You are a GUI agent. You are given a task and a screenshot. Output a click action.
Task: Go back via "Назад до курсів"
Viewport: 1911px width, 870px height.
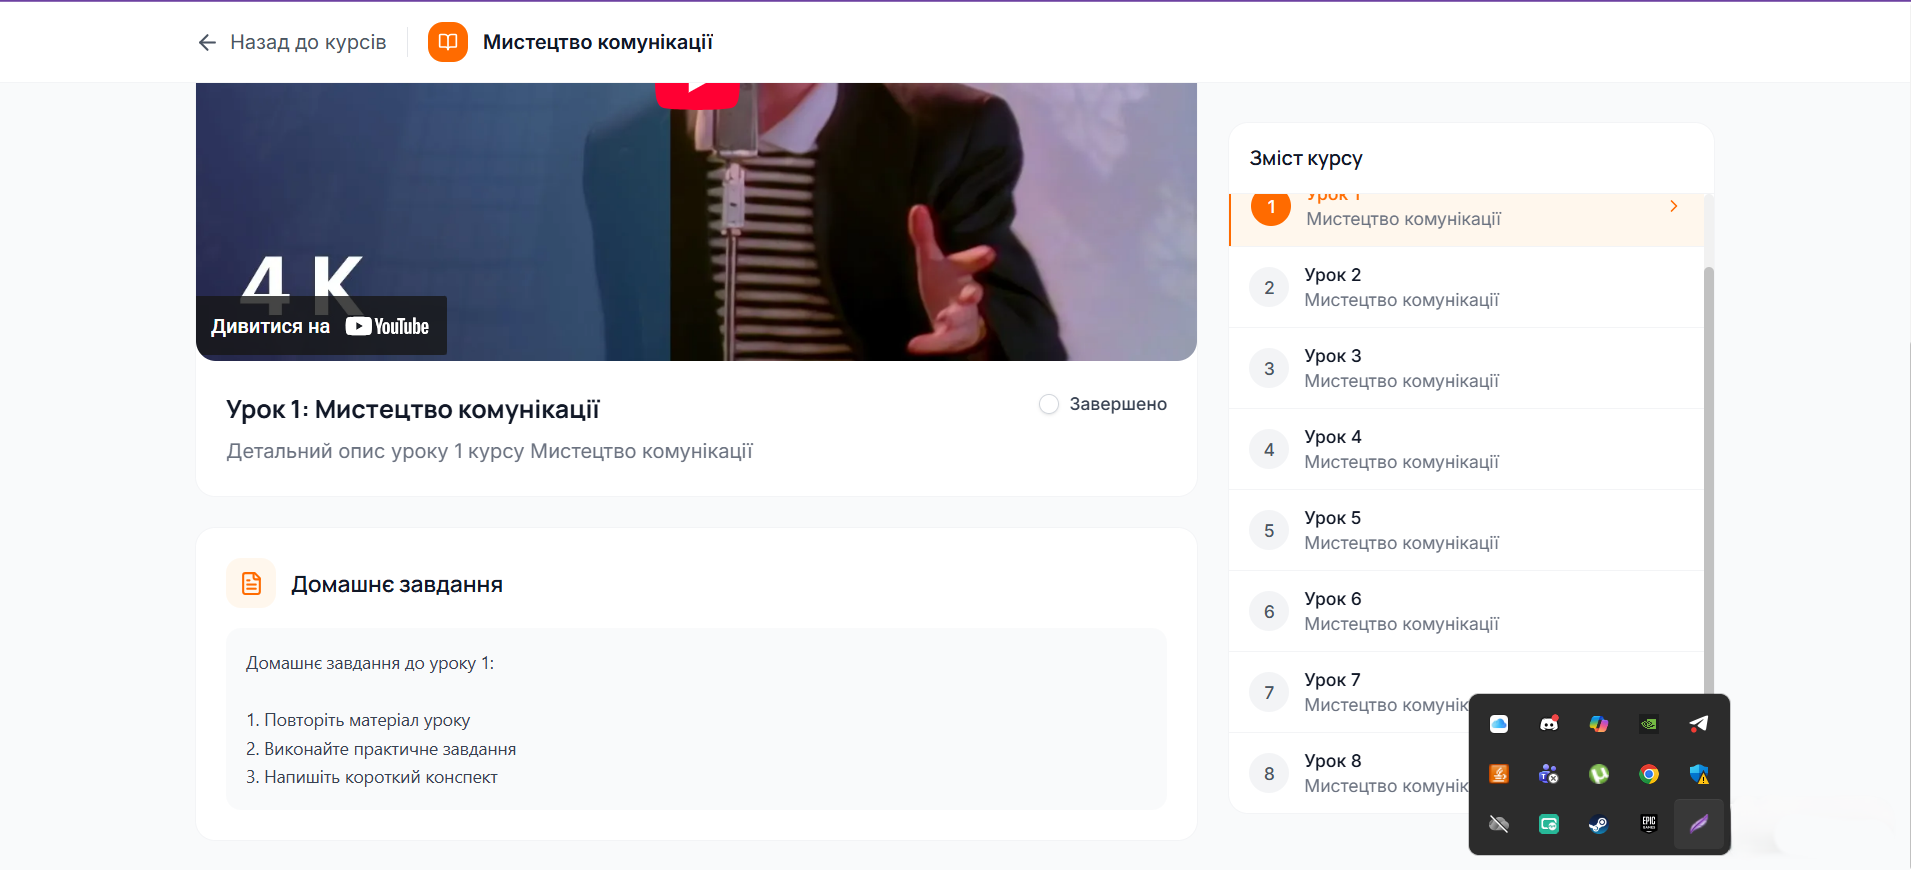[292, 42]
